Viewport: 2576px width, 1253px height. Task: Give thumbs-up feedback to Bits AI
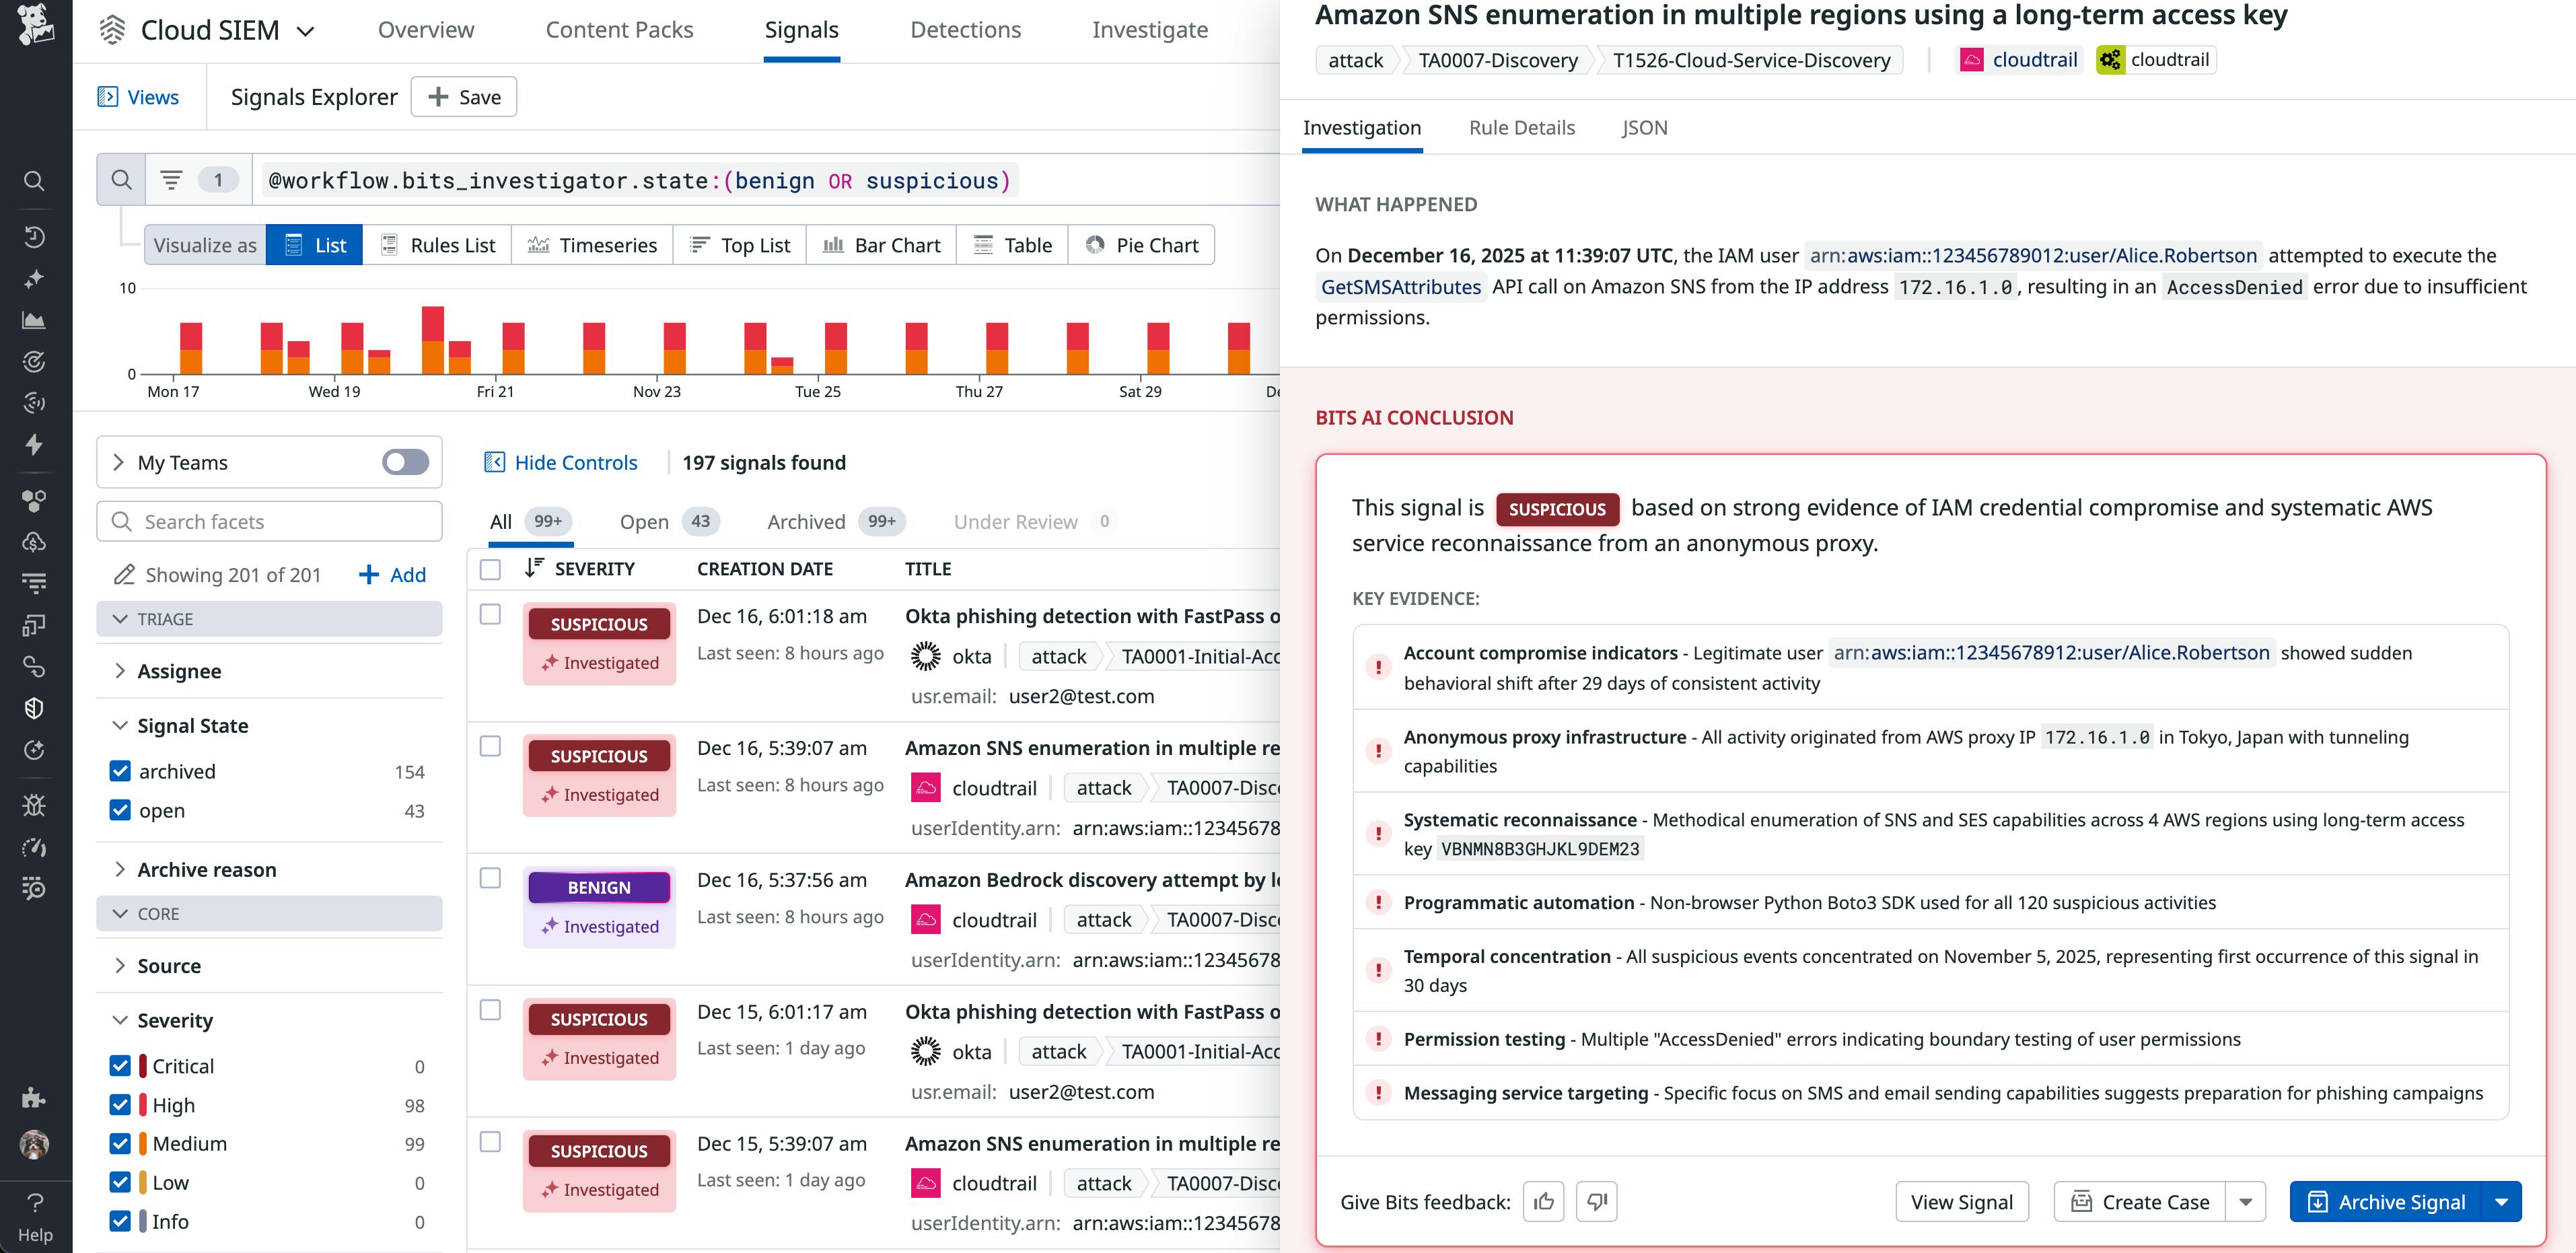[1544, 1201]
